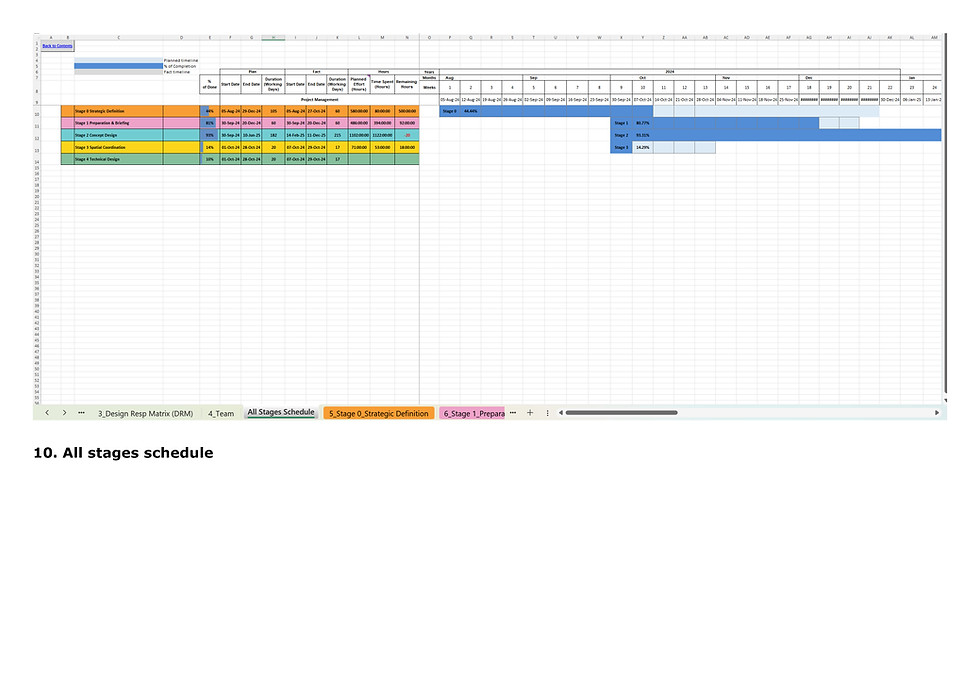
Task: Select the column C header
Action: tap(118, 37)
